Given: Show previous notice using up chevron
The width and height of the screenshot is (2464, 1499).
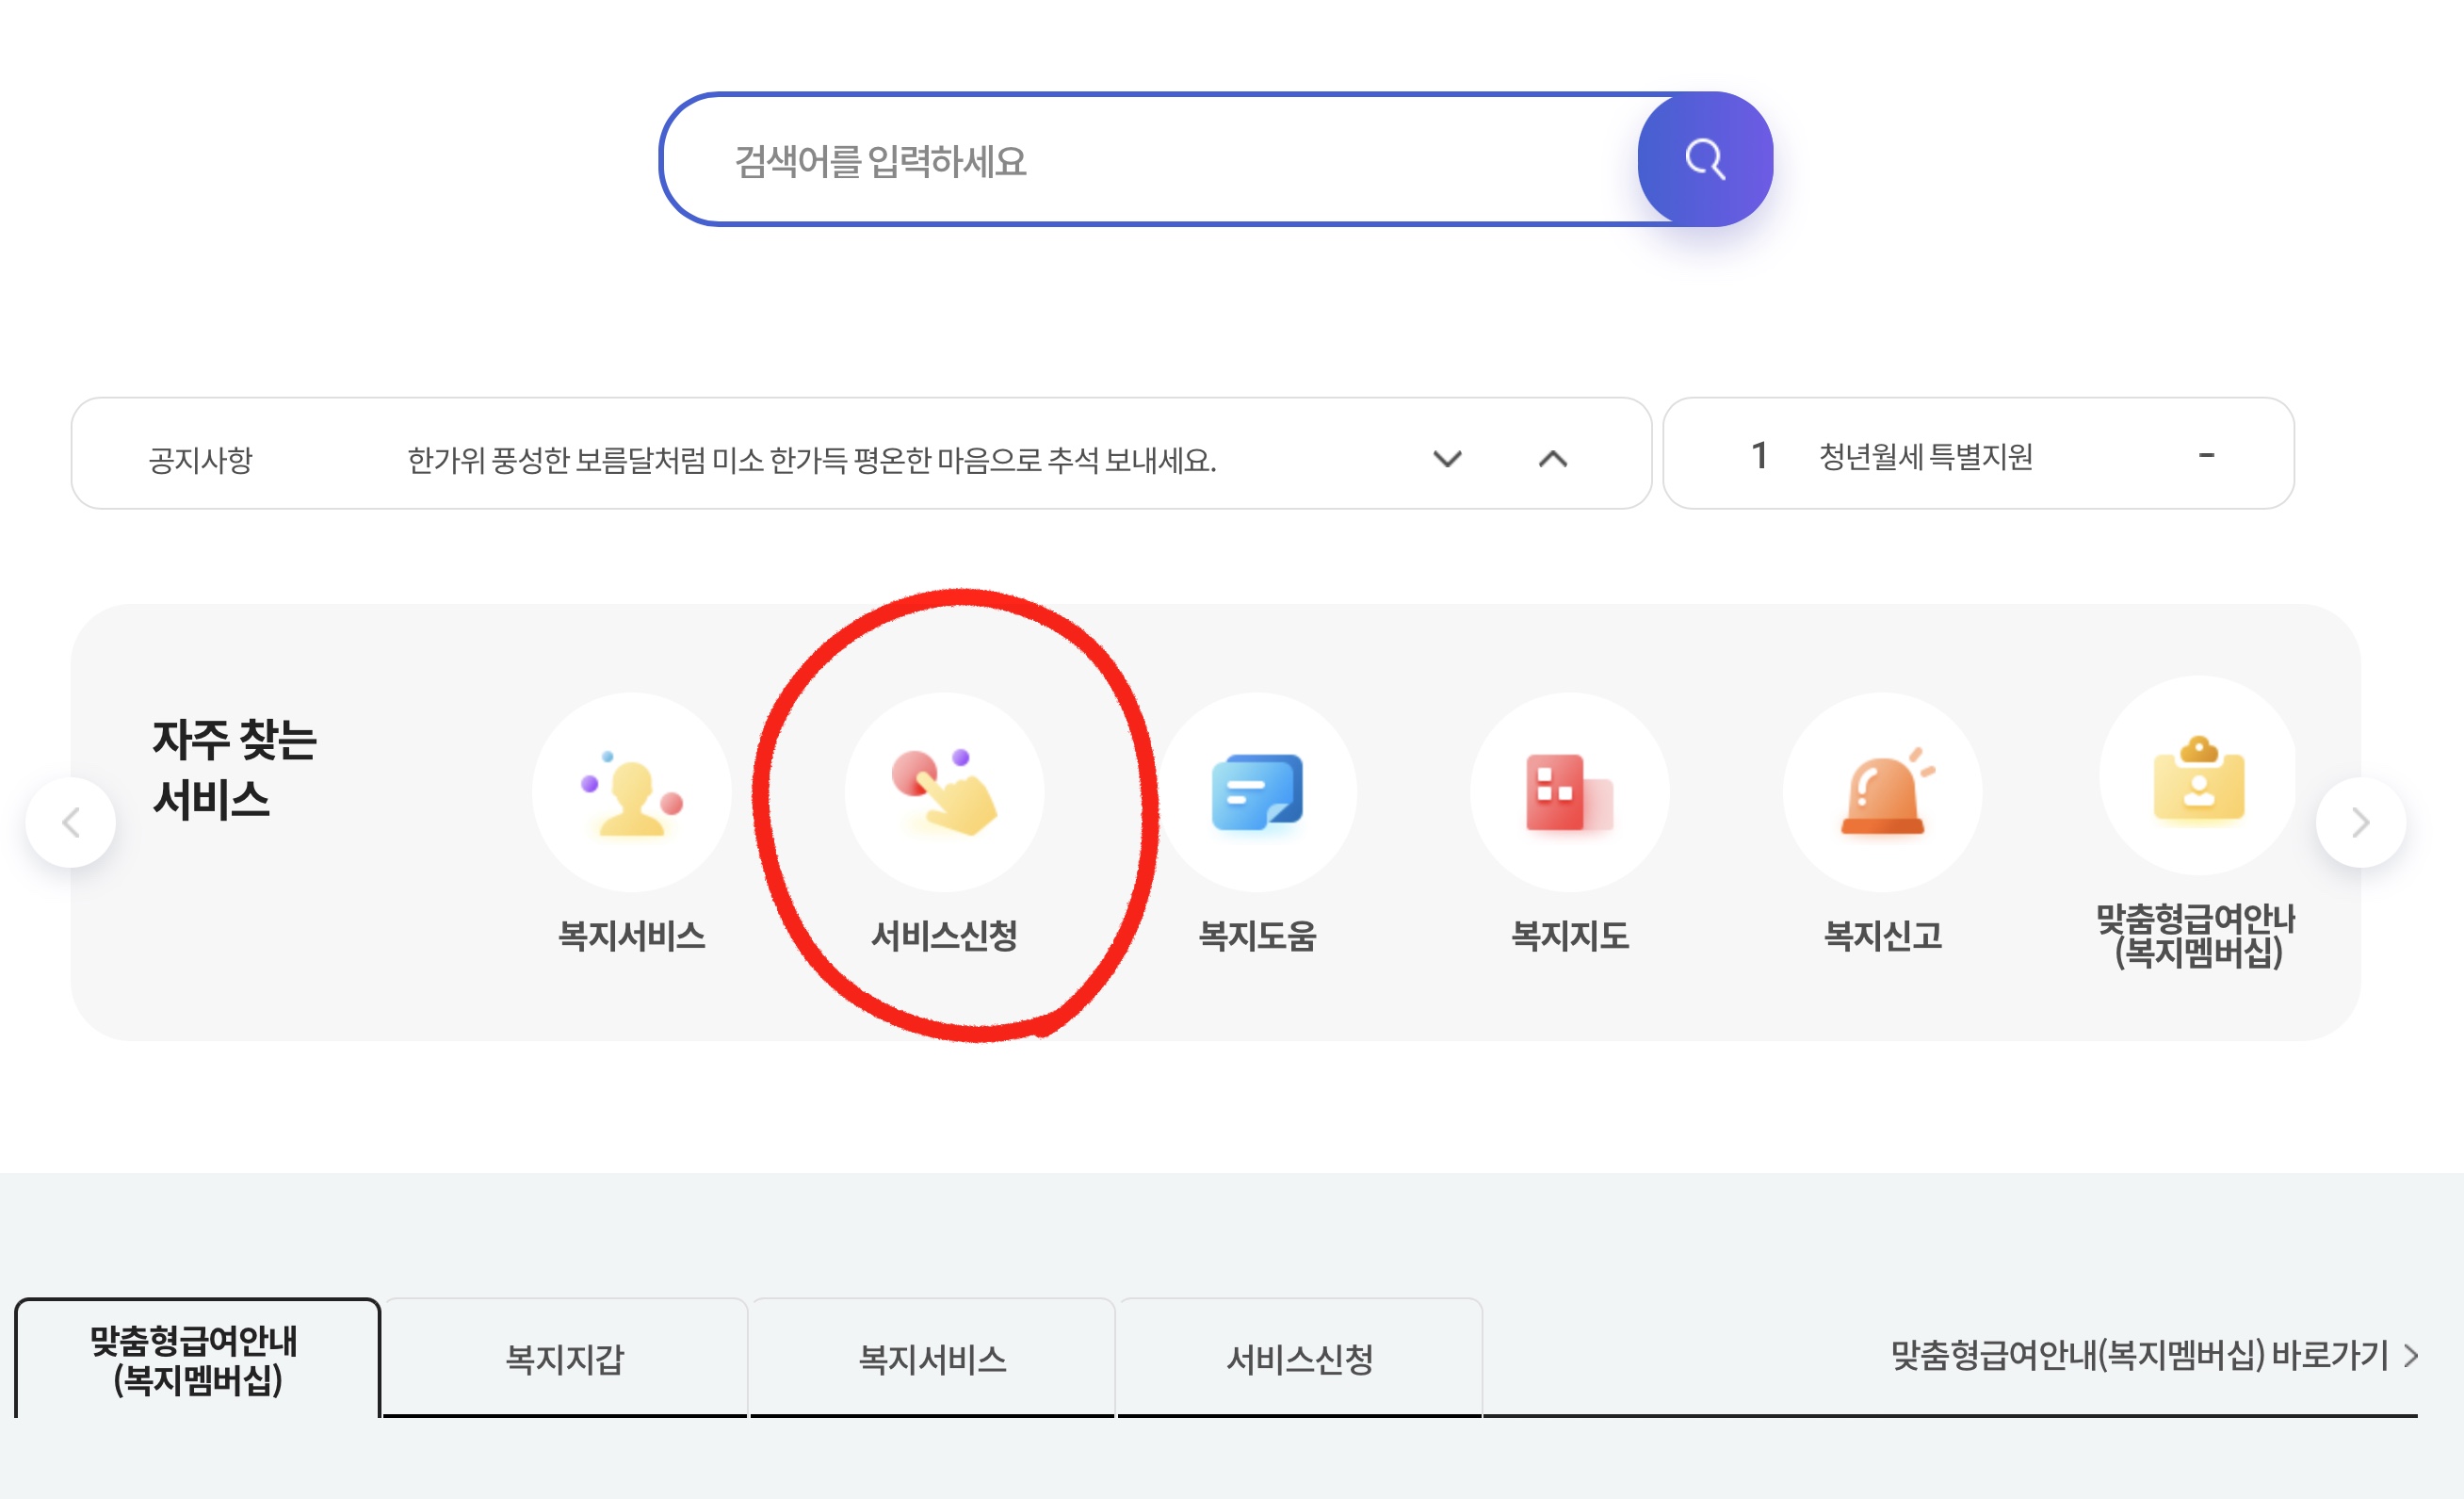Looking at the screenshot, I should (1553, 460).
